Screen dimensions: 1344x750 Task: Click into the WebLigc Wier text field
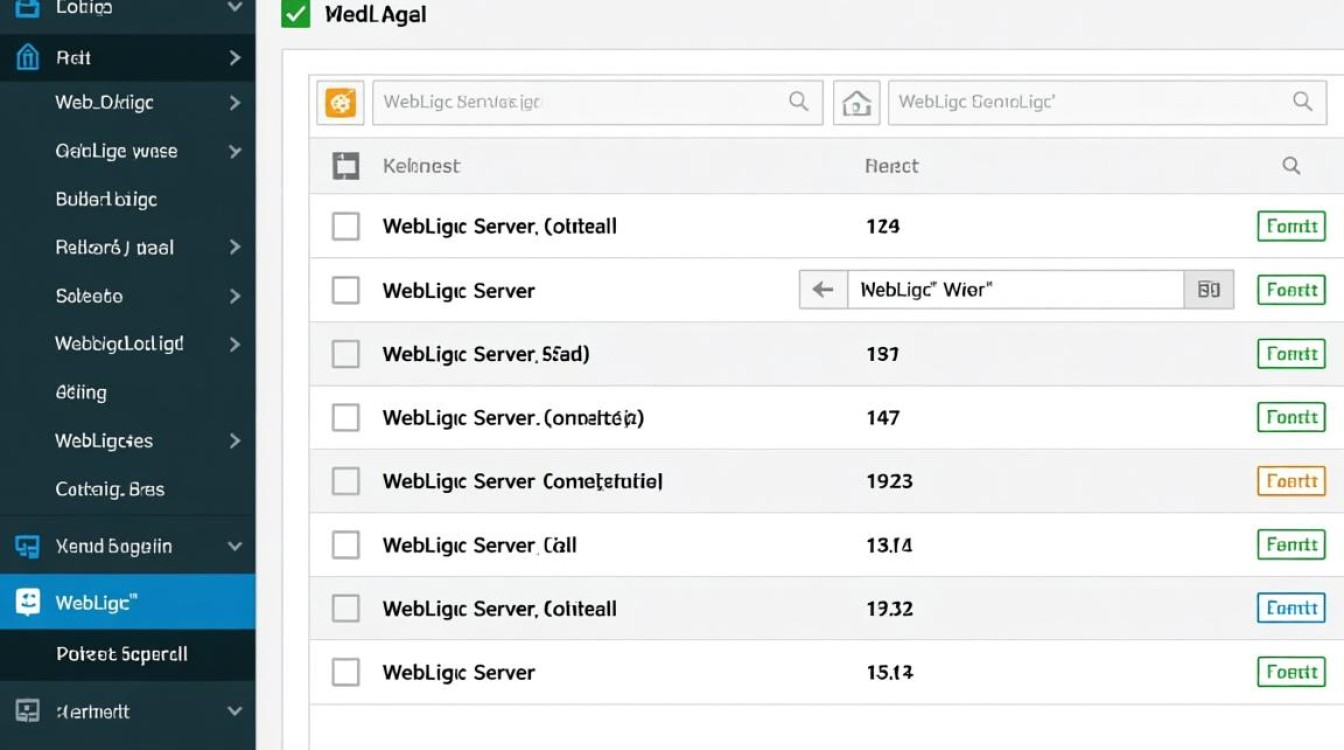tap(1015, 290)
